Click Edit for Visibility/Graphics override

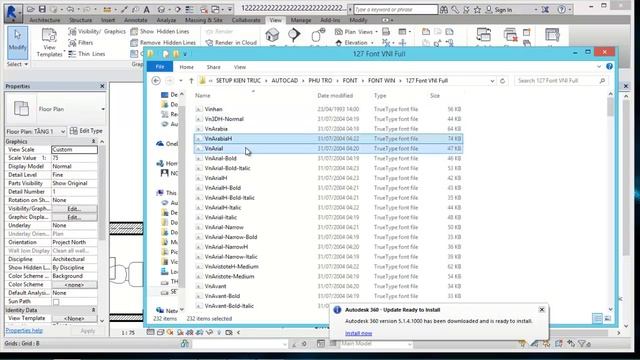click(x=74, y=209)
